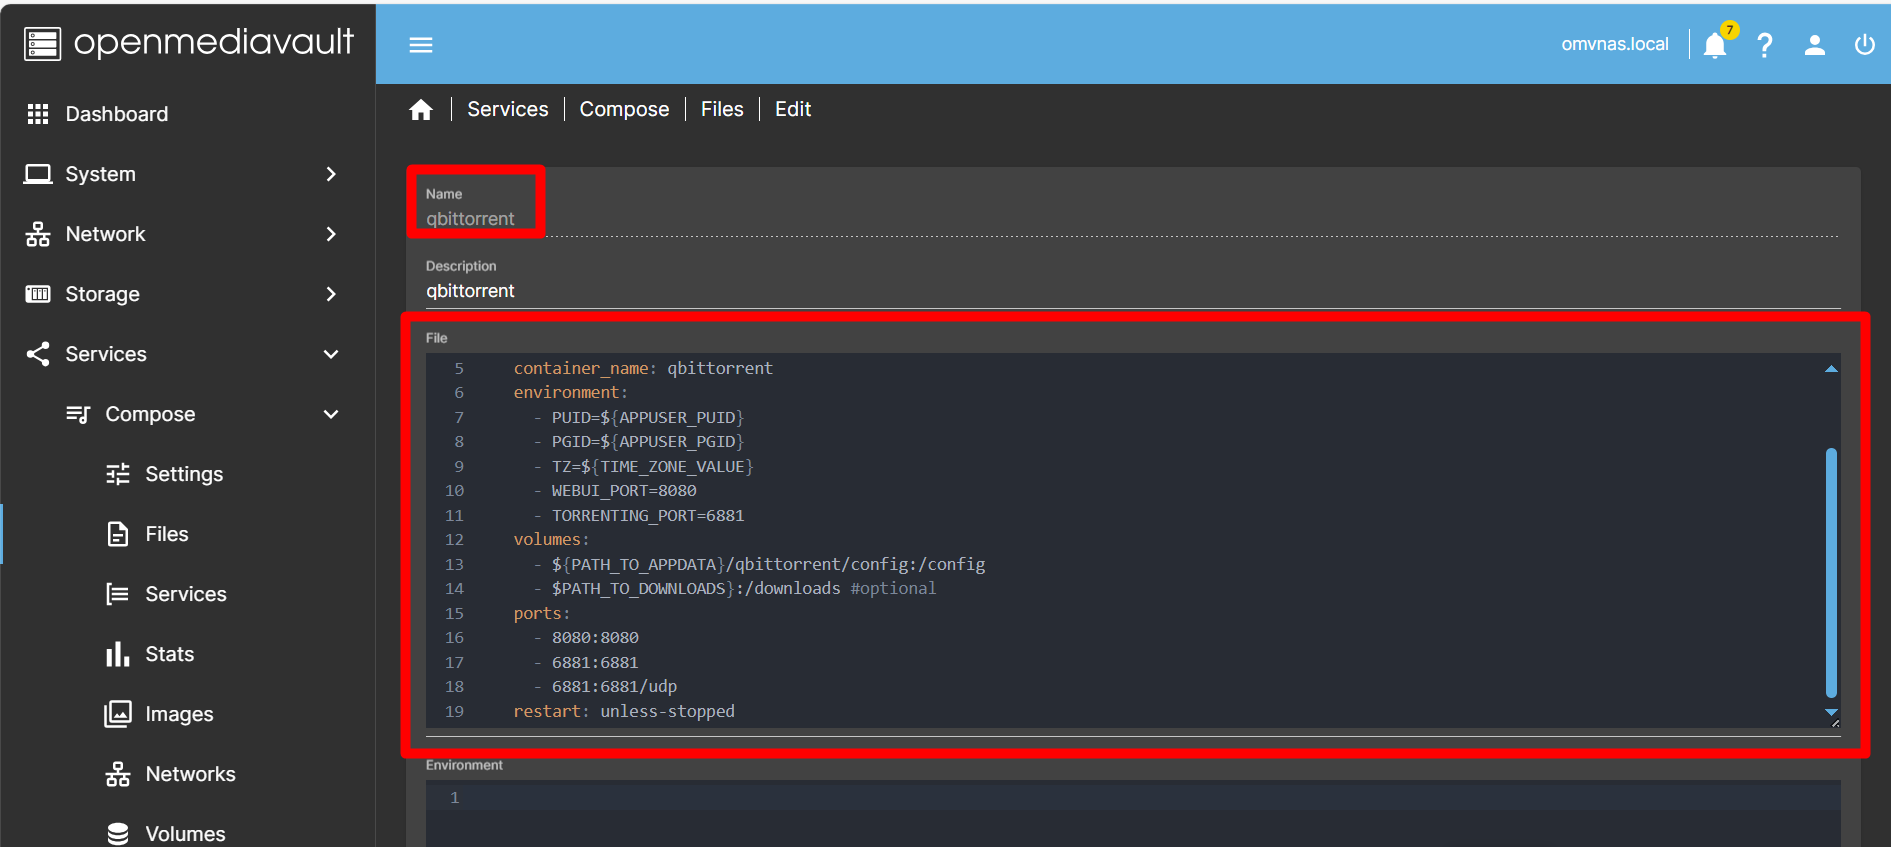The width and height of the screenshot is (1891, 847).
Task: Click the Network icon in sidebar
Action: pos(38,234)
